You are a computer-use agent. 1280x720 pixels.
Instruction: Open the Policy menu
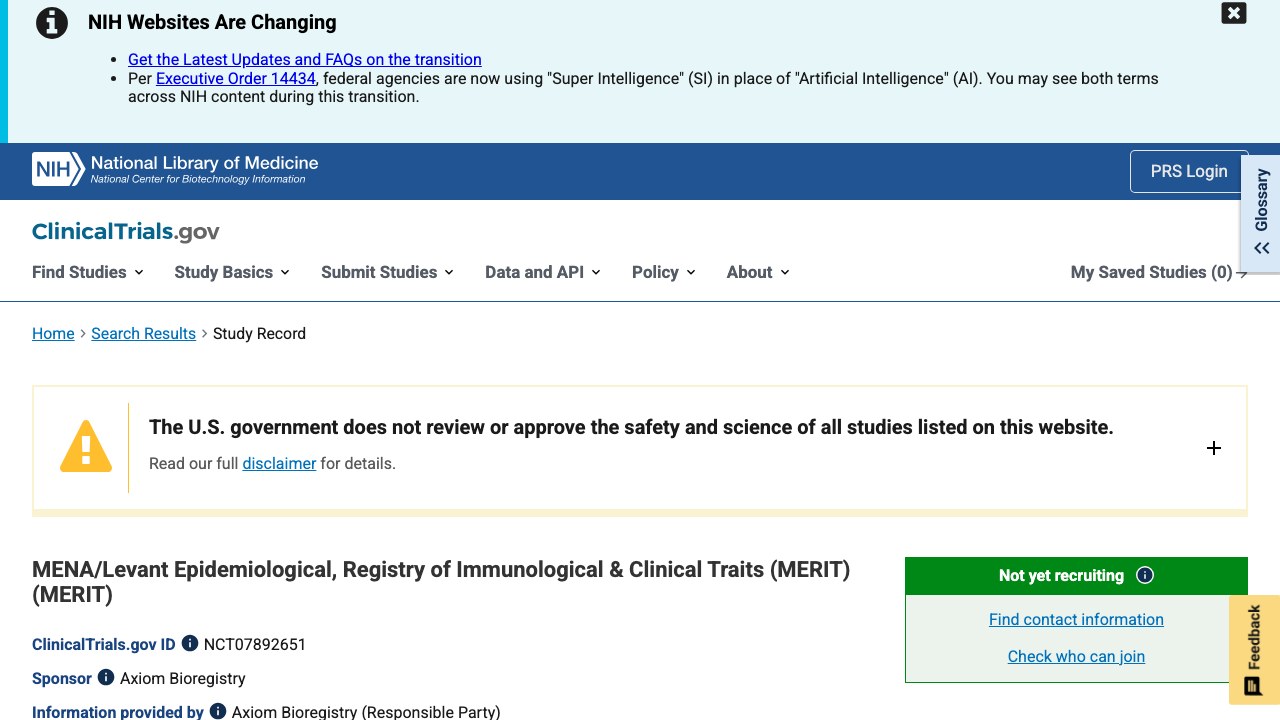click(x=663, y=272)
